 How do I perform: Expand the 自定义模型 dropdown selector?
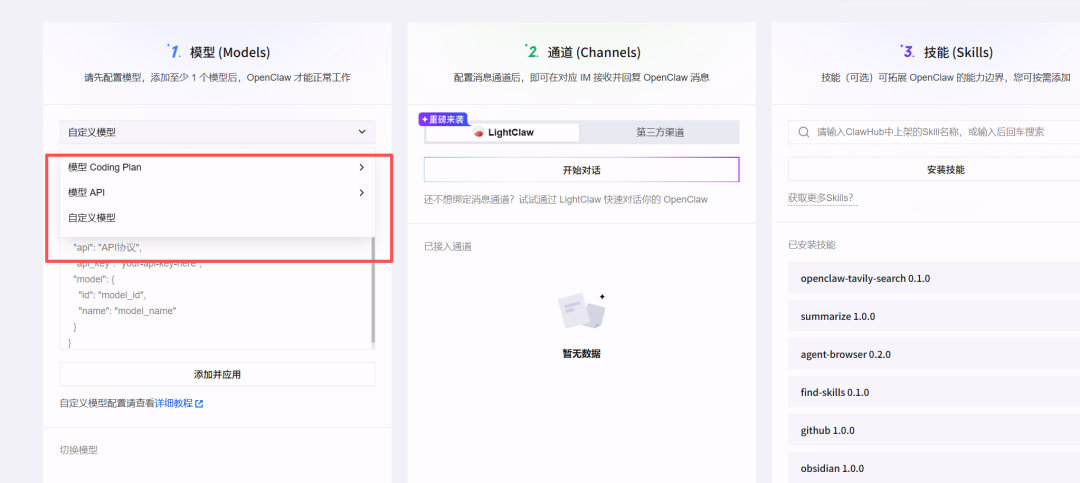tap(217, 132)
